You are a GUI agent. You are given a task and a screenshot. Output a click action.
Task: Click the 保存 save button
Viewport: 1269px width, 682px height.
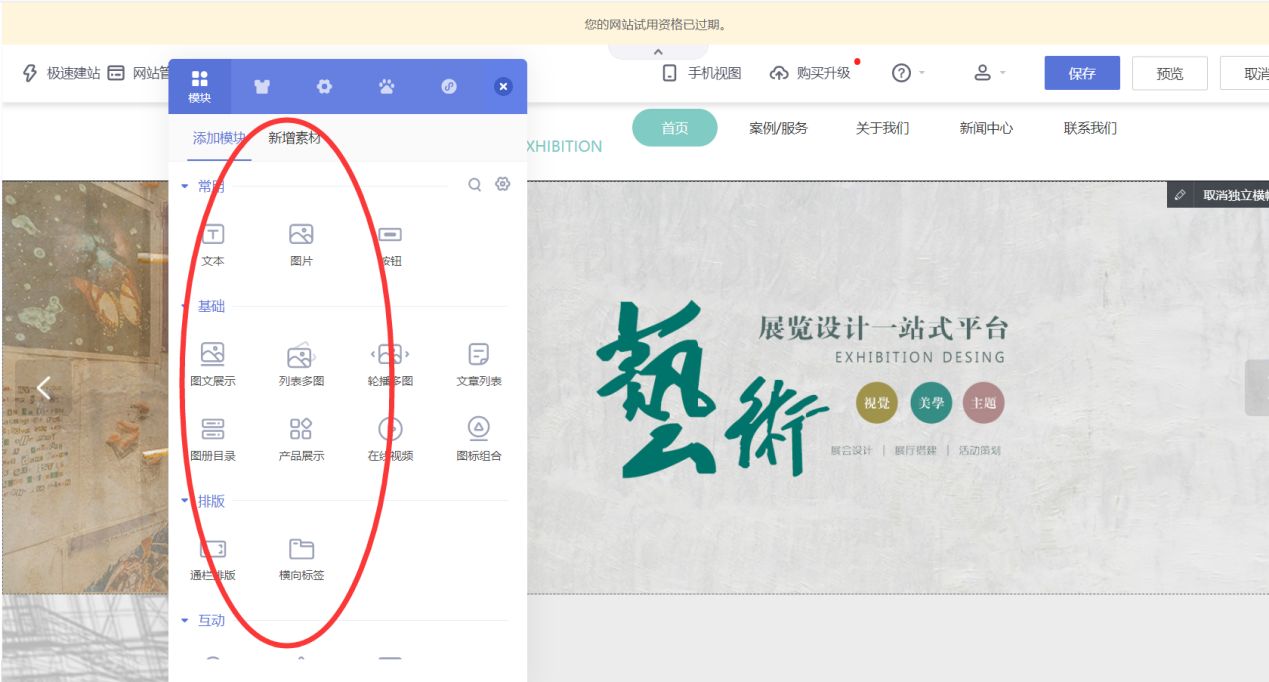(x=1082, y=73)
